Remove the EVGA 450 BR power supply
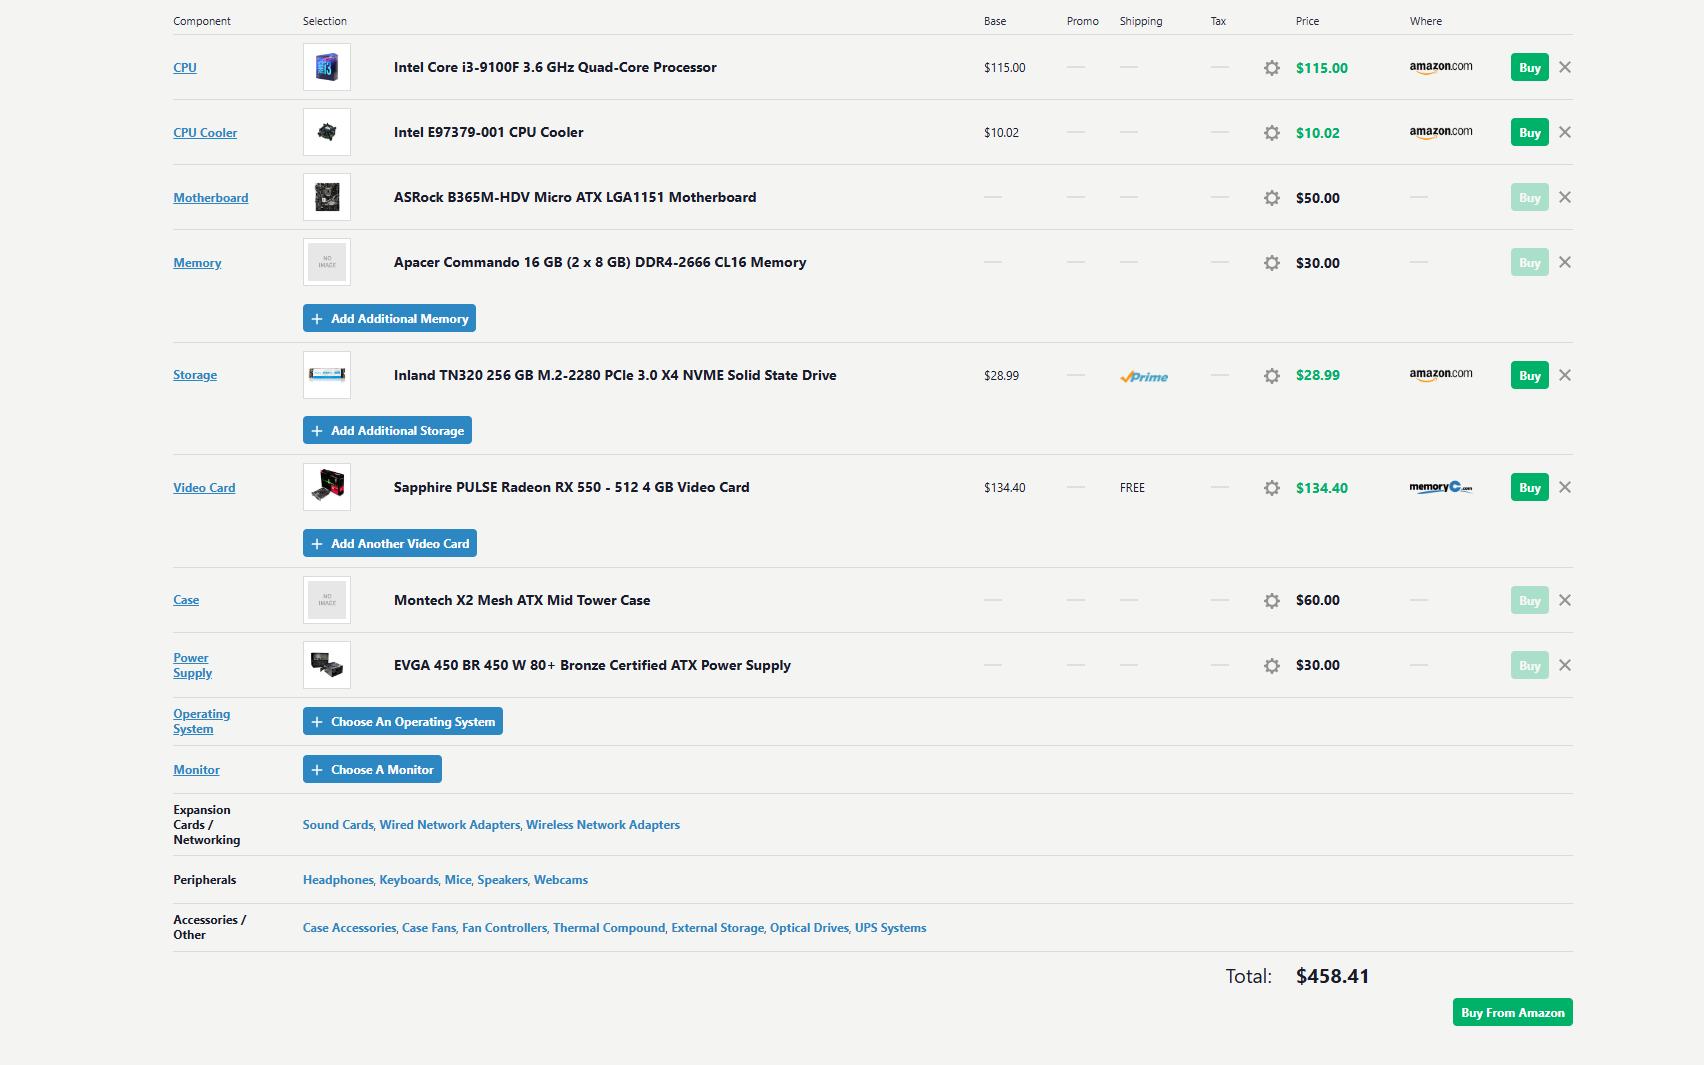The height and width of the screenshot is (1065, 1704). click(1565, 665)
